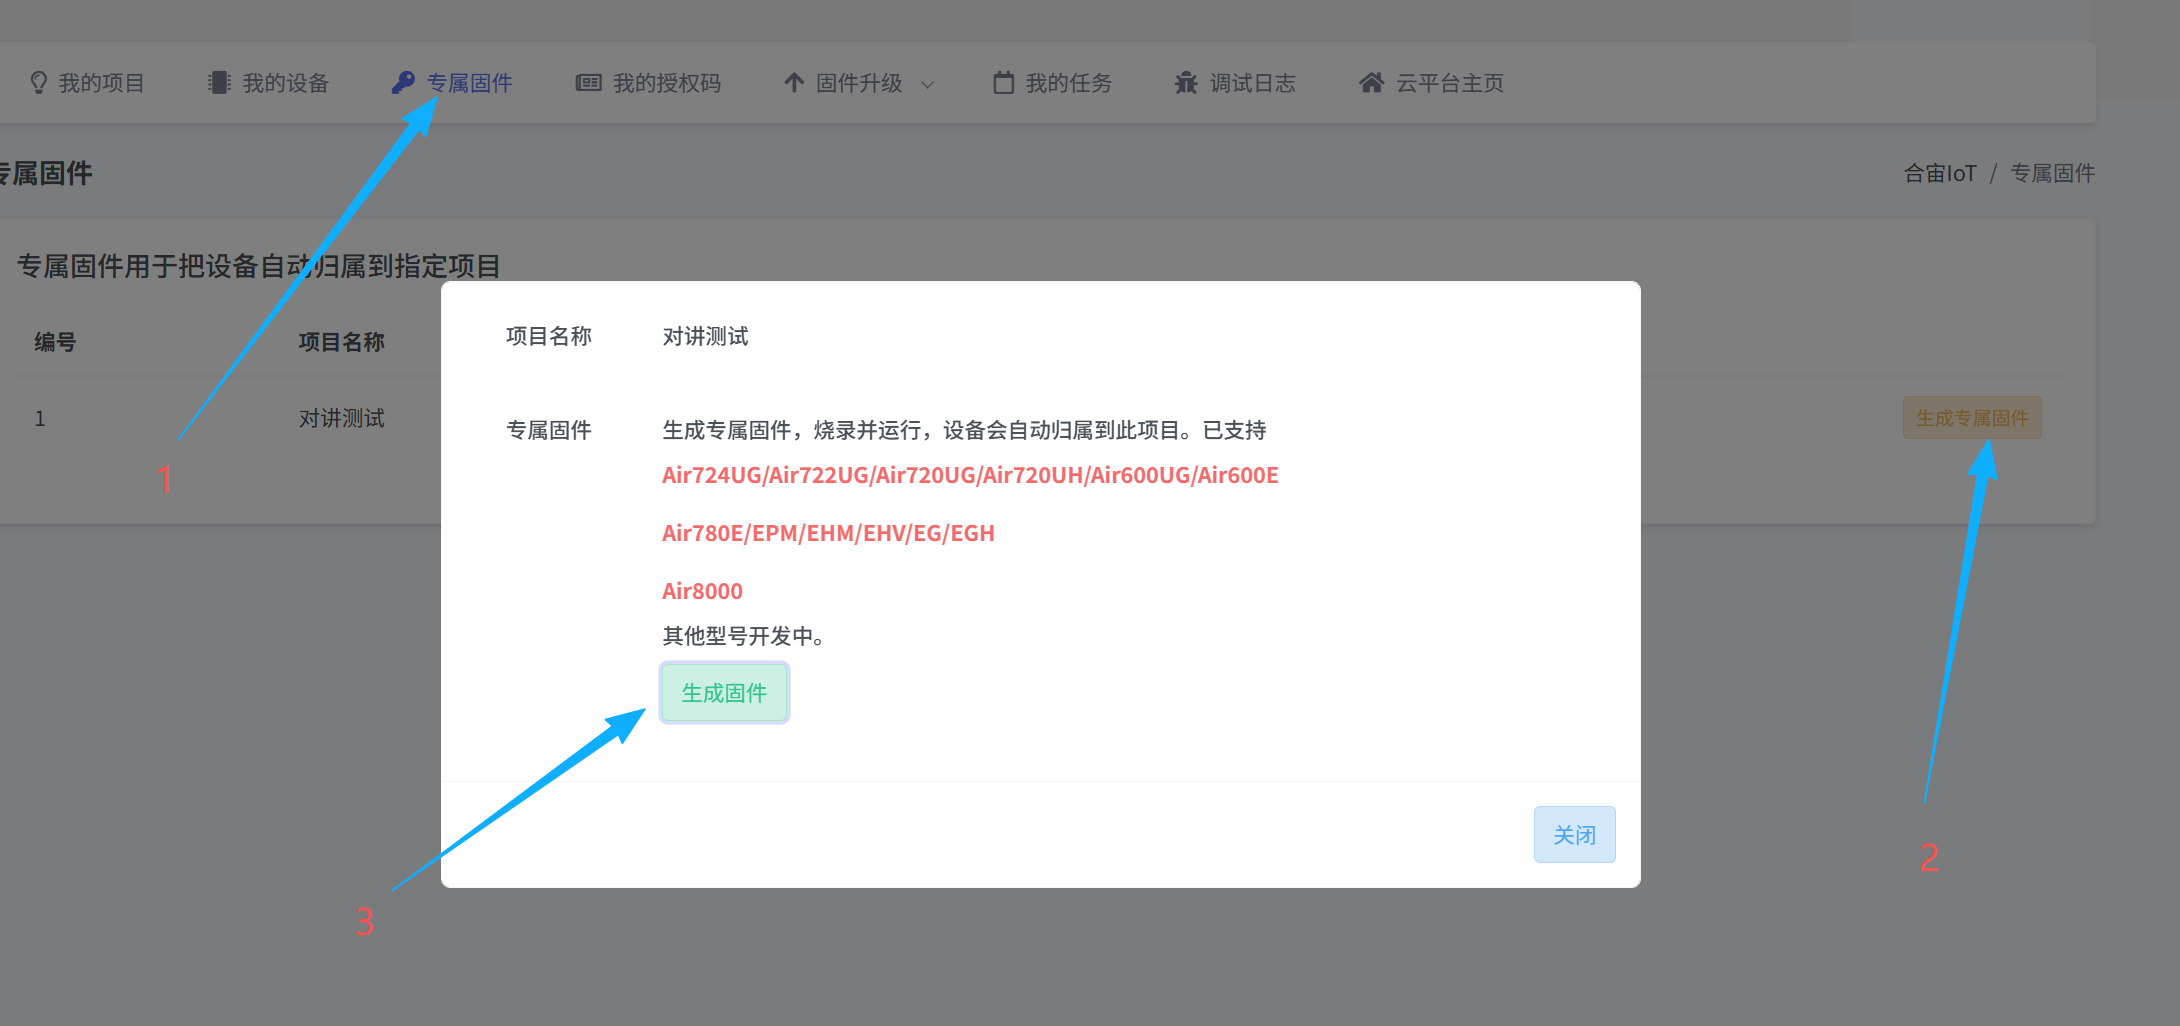Click the key icon beside 专属固件

click(x=403, y=83)
